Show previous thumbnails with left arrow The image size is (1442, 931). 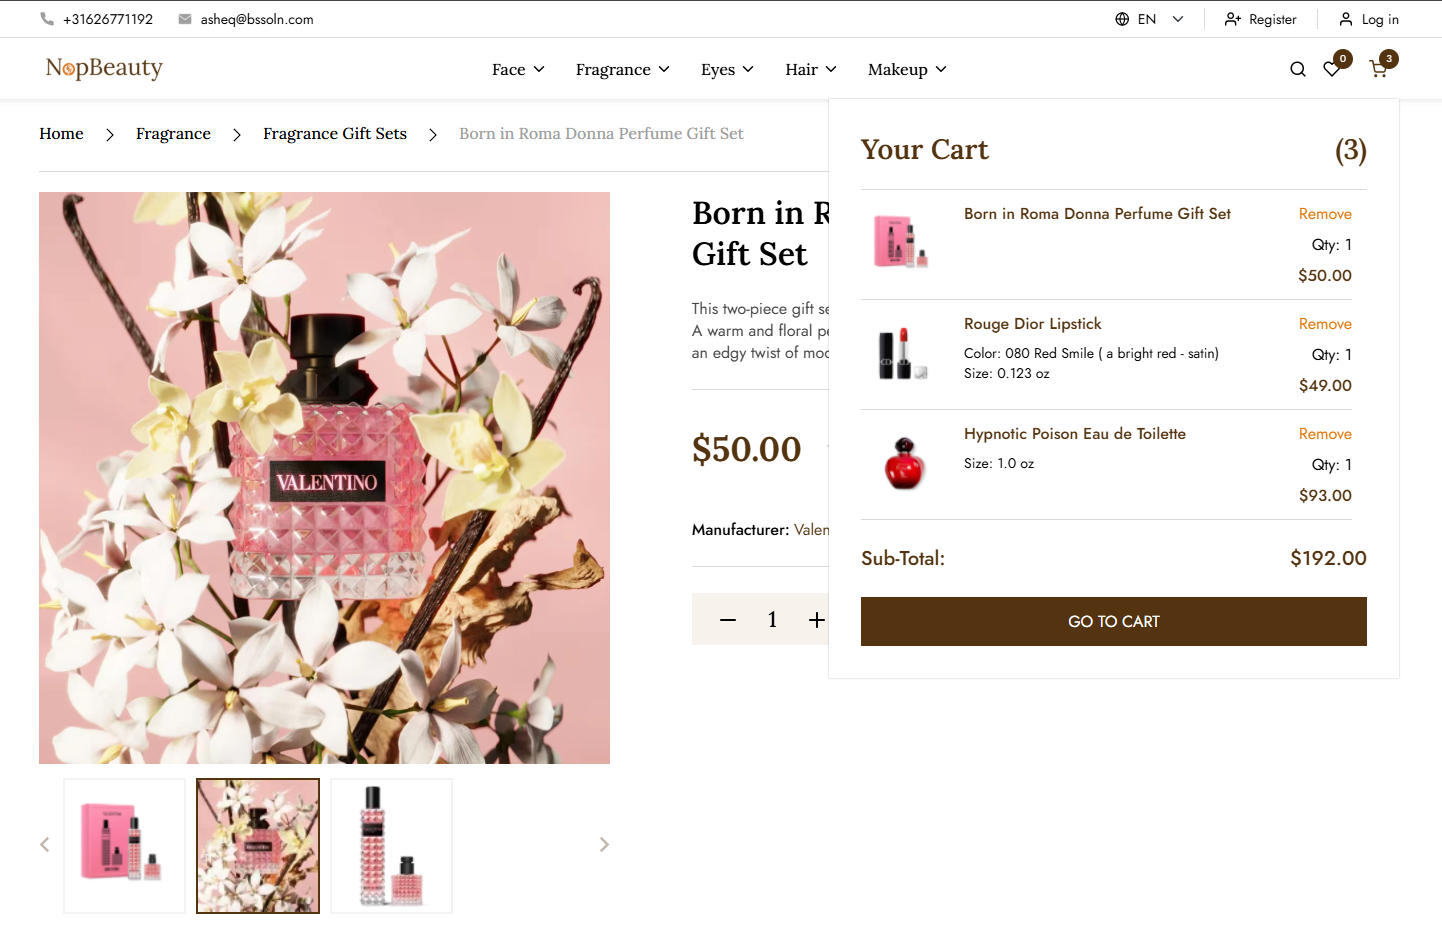(x=45, y=845)
